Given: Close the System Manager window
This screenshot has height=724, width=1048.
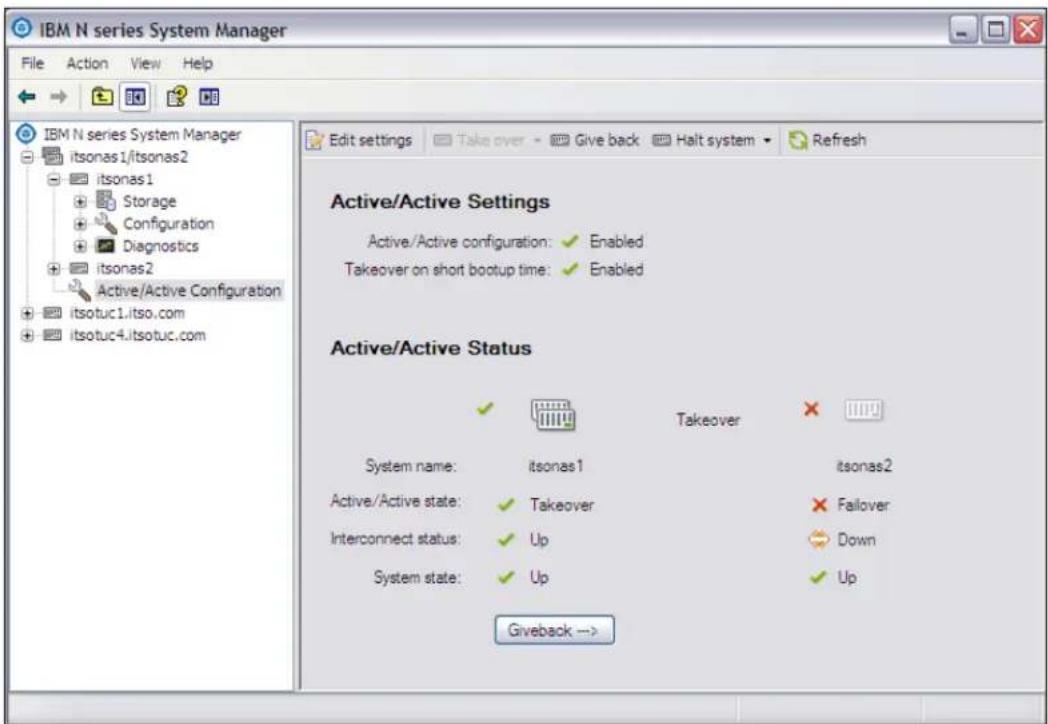Looking at the screenshot, I should 1027,31.
